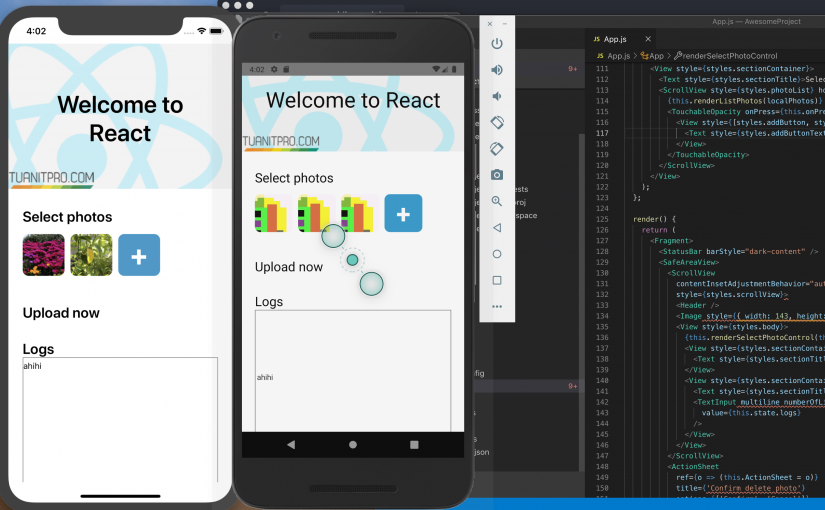The width and height of the screenshot is (825, 510).
Task: Open the emulator extended controls (three dots)
Action: pyautogui.click(x=497, y=306)
